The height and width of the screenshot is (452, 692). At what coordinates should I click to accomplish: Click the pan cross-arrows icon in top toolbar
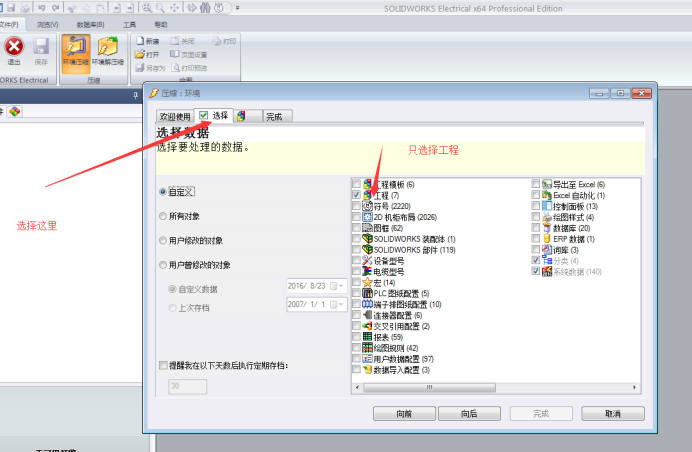pyautogui.click(x=175, y=8)
